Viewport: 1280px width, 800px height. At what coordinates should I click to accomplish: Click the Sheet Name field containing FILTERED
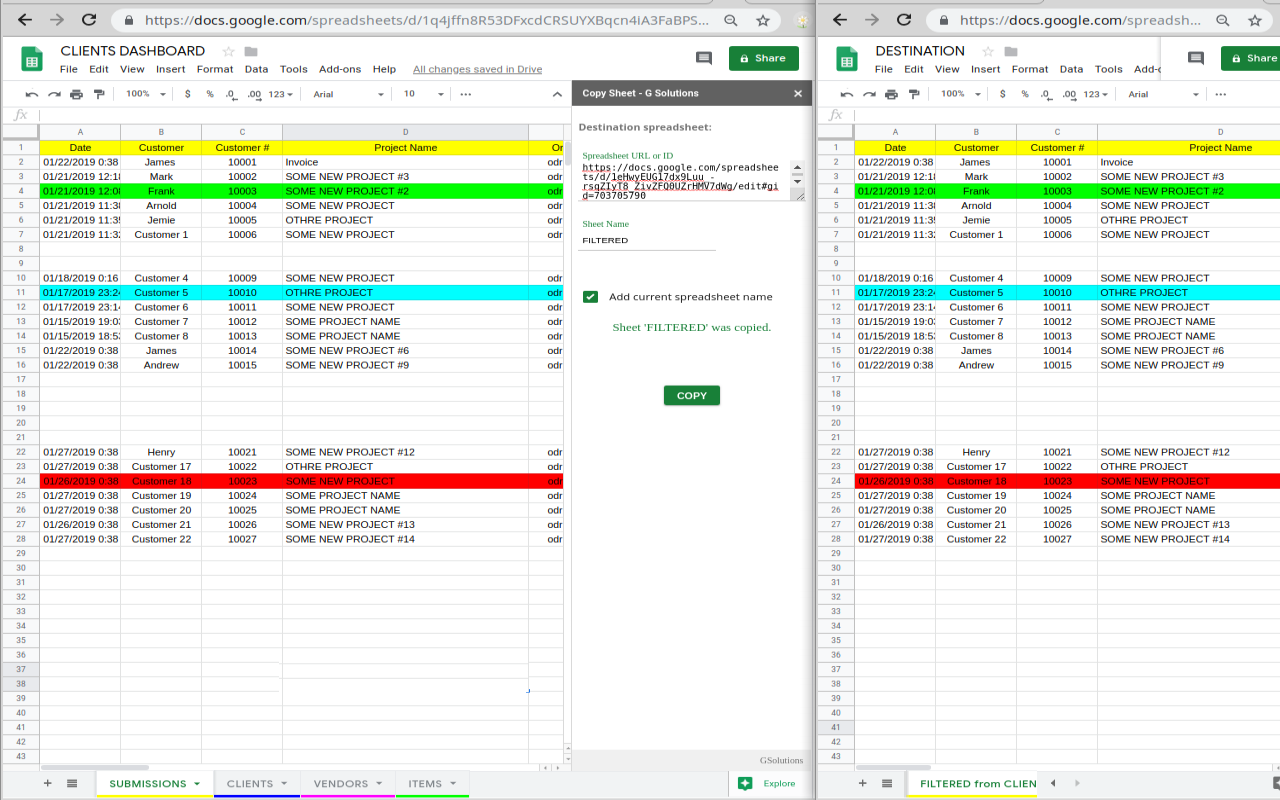coord(649,240)
